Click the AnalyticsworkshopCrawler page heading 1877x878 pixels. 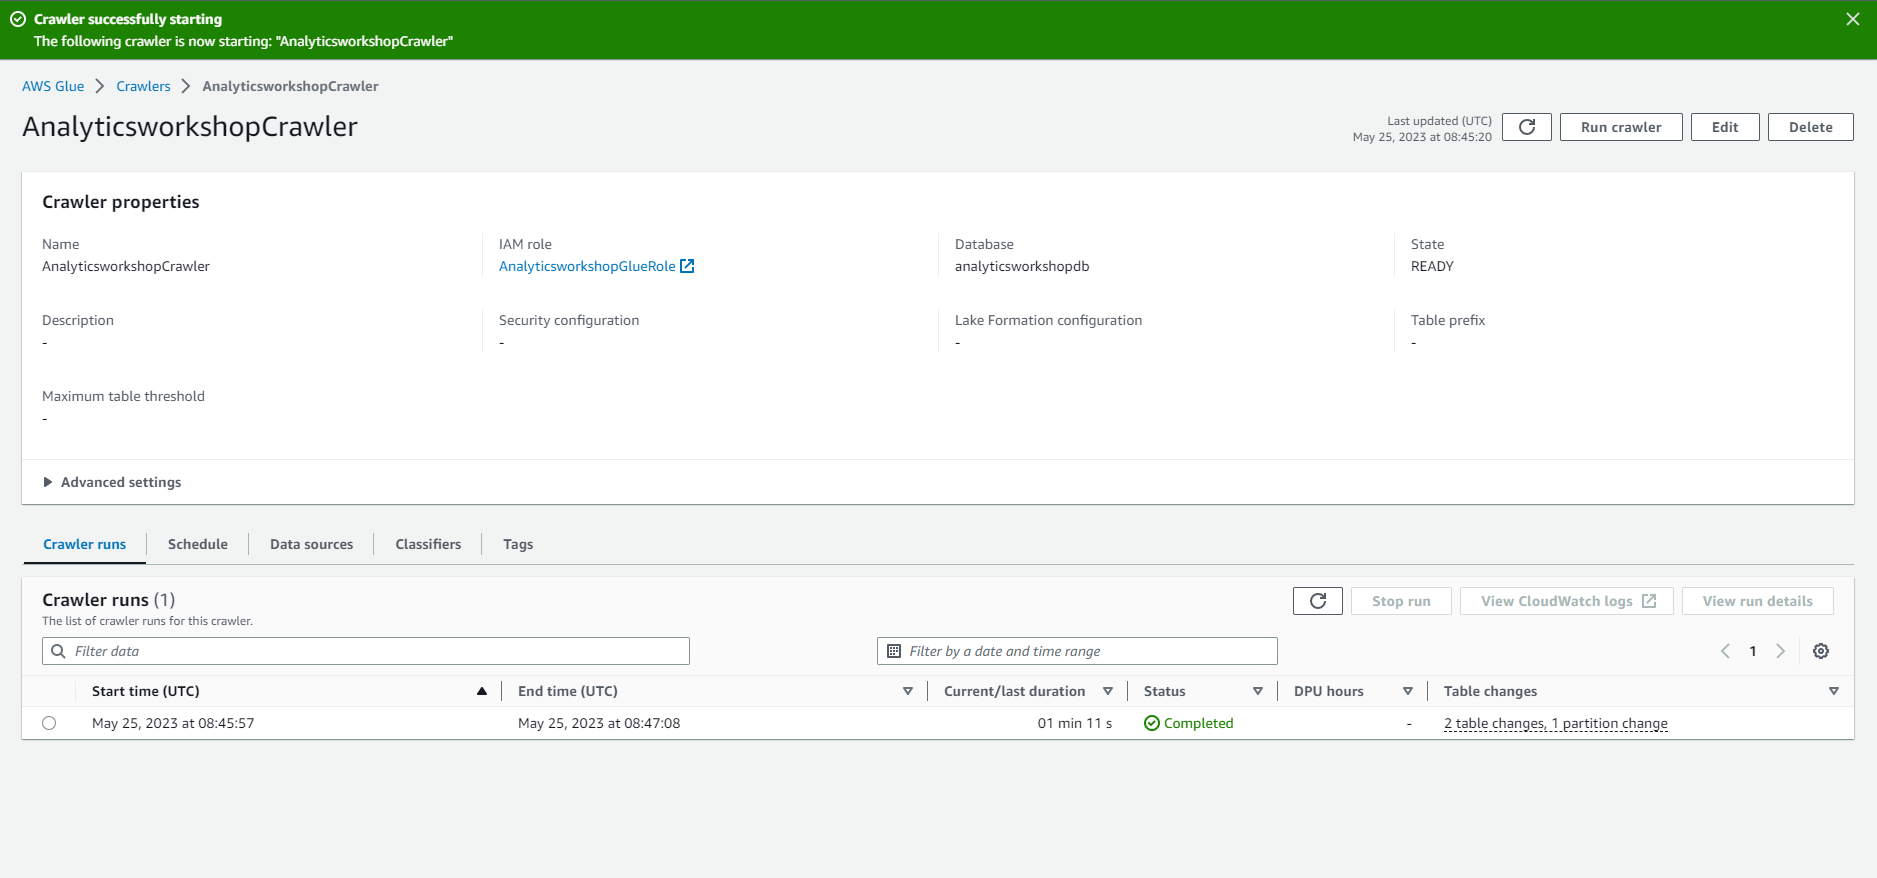(x=190, y=127)
